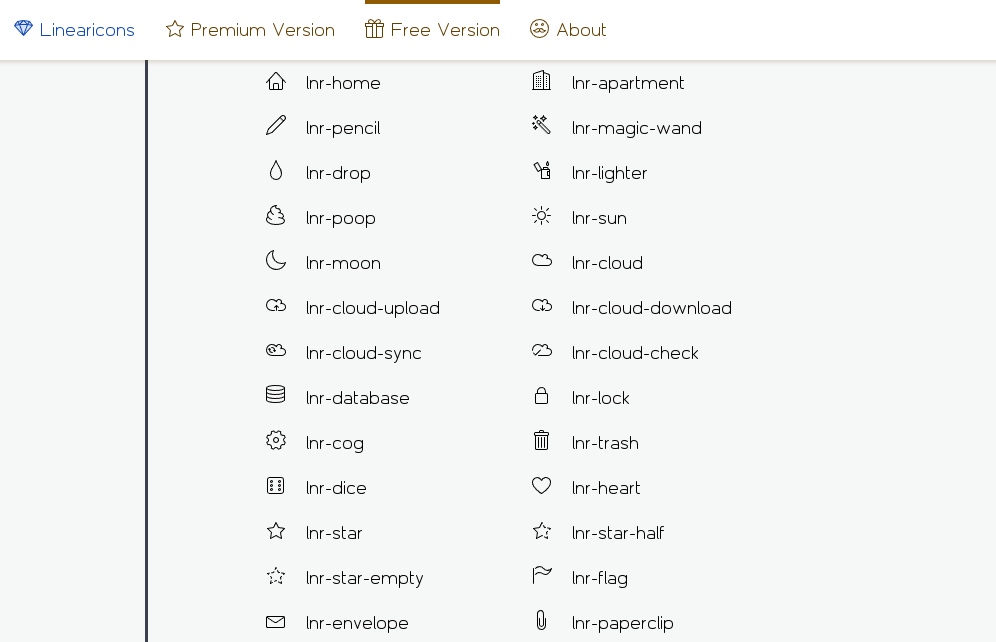Select the lnr-magic-wand icon
The width and height of the screenshot is (996, 642).
tap(541, 124)
